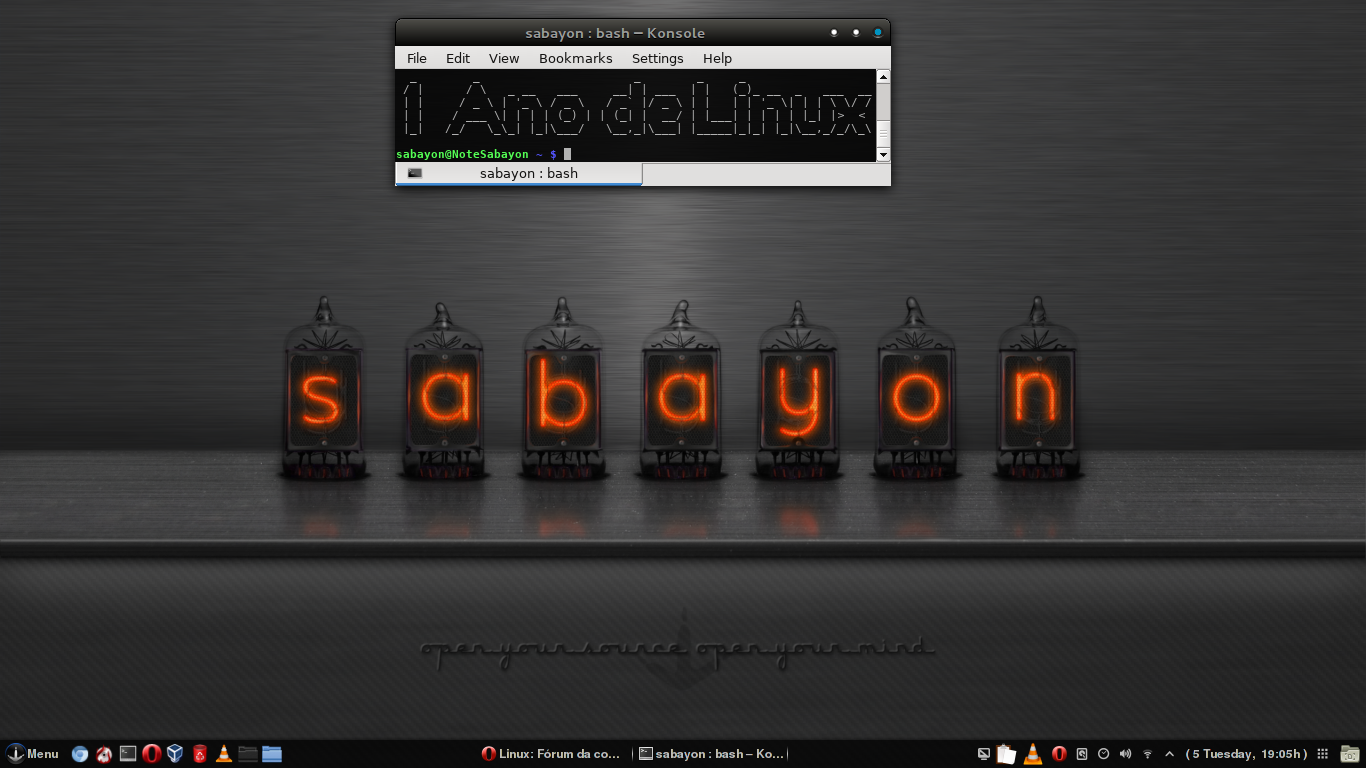Open the clock showing Tuesday 19:05h
This screenshot has width=1366, height=768.
pyautogui.click(x=1247, y=754)
